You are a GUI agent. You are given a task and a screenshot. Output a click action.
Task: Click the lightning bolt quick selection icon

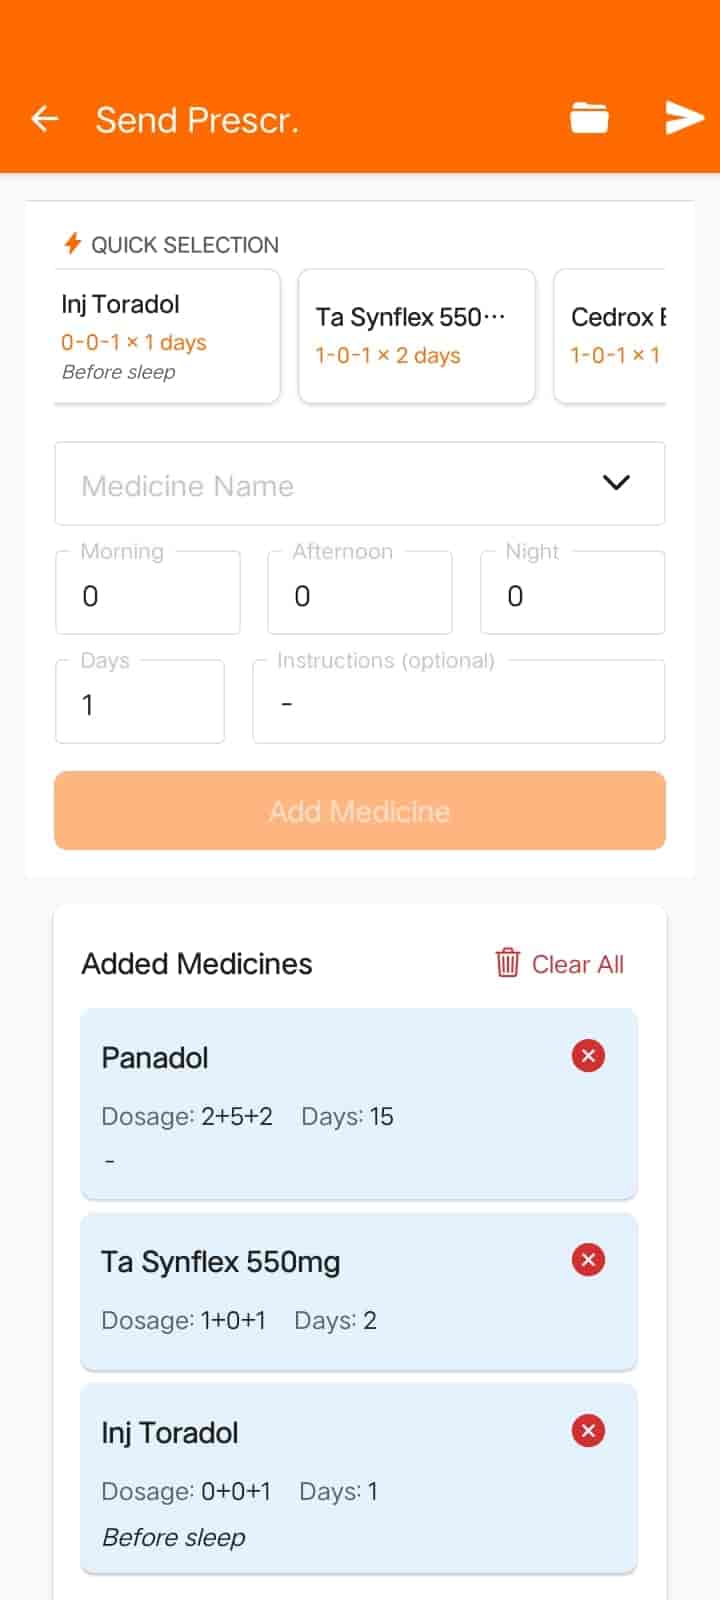[x=71, y=243]
